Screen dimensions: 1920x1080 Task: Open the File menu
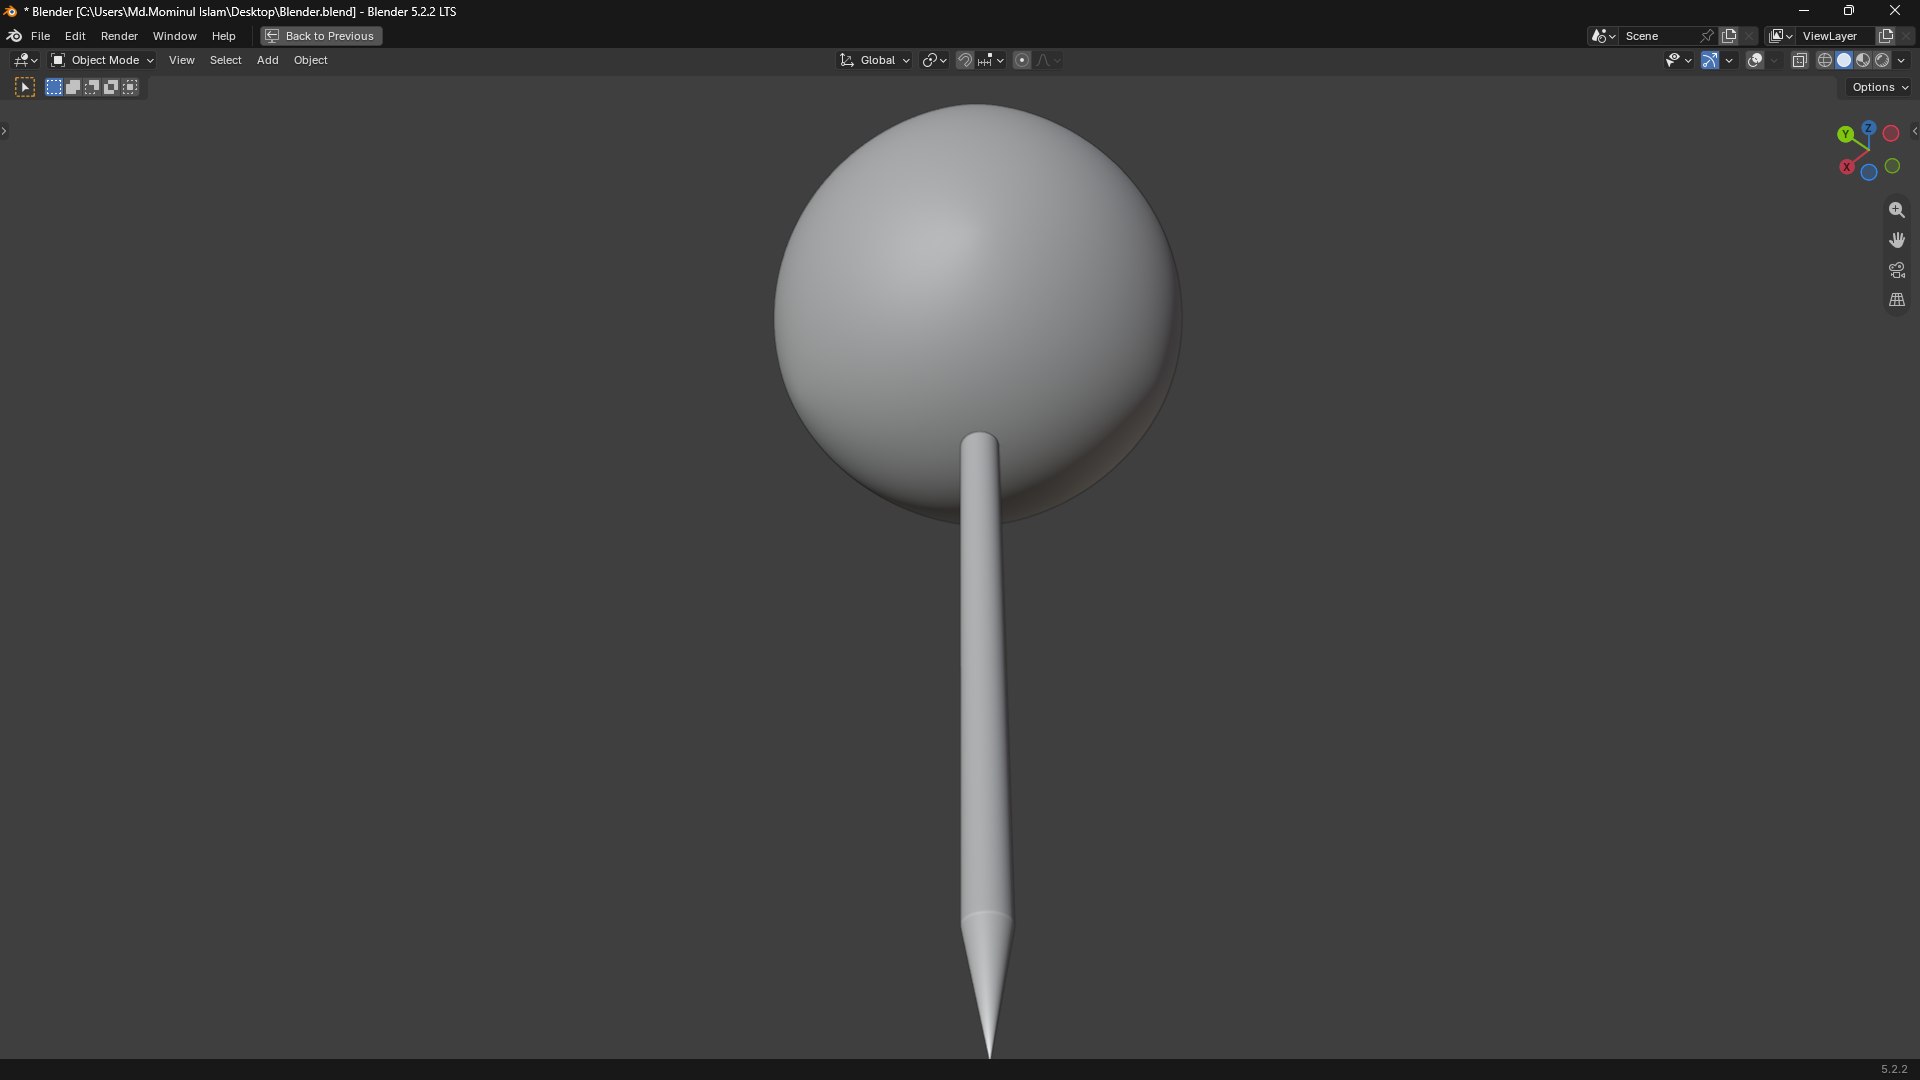40,36
